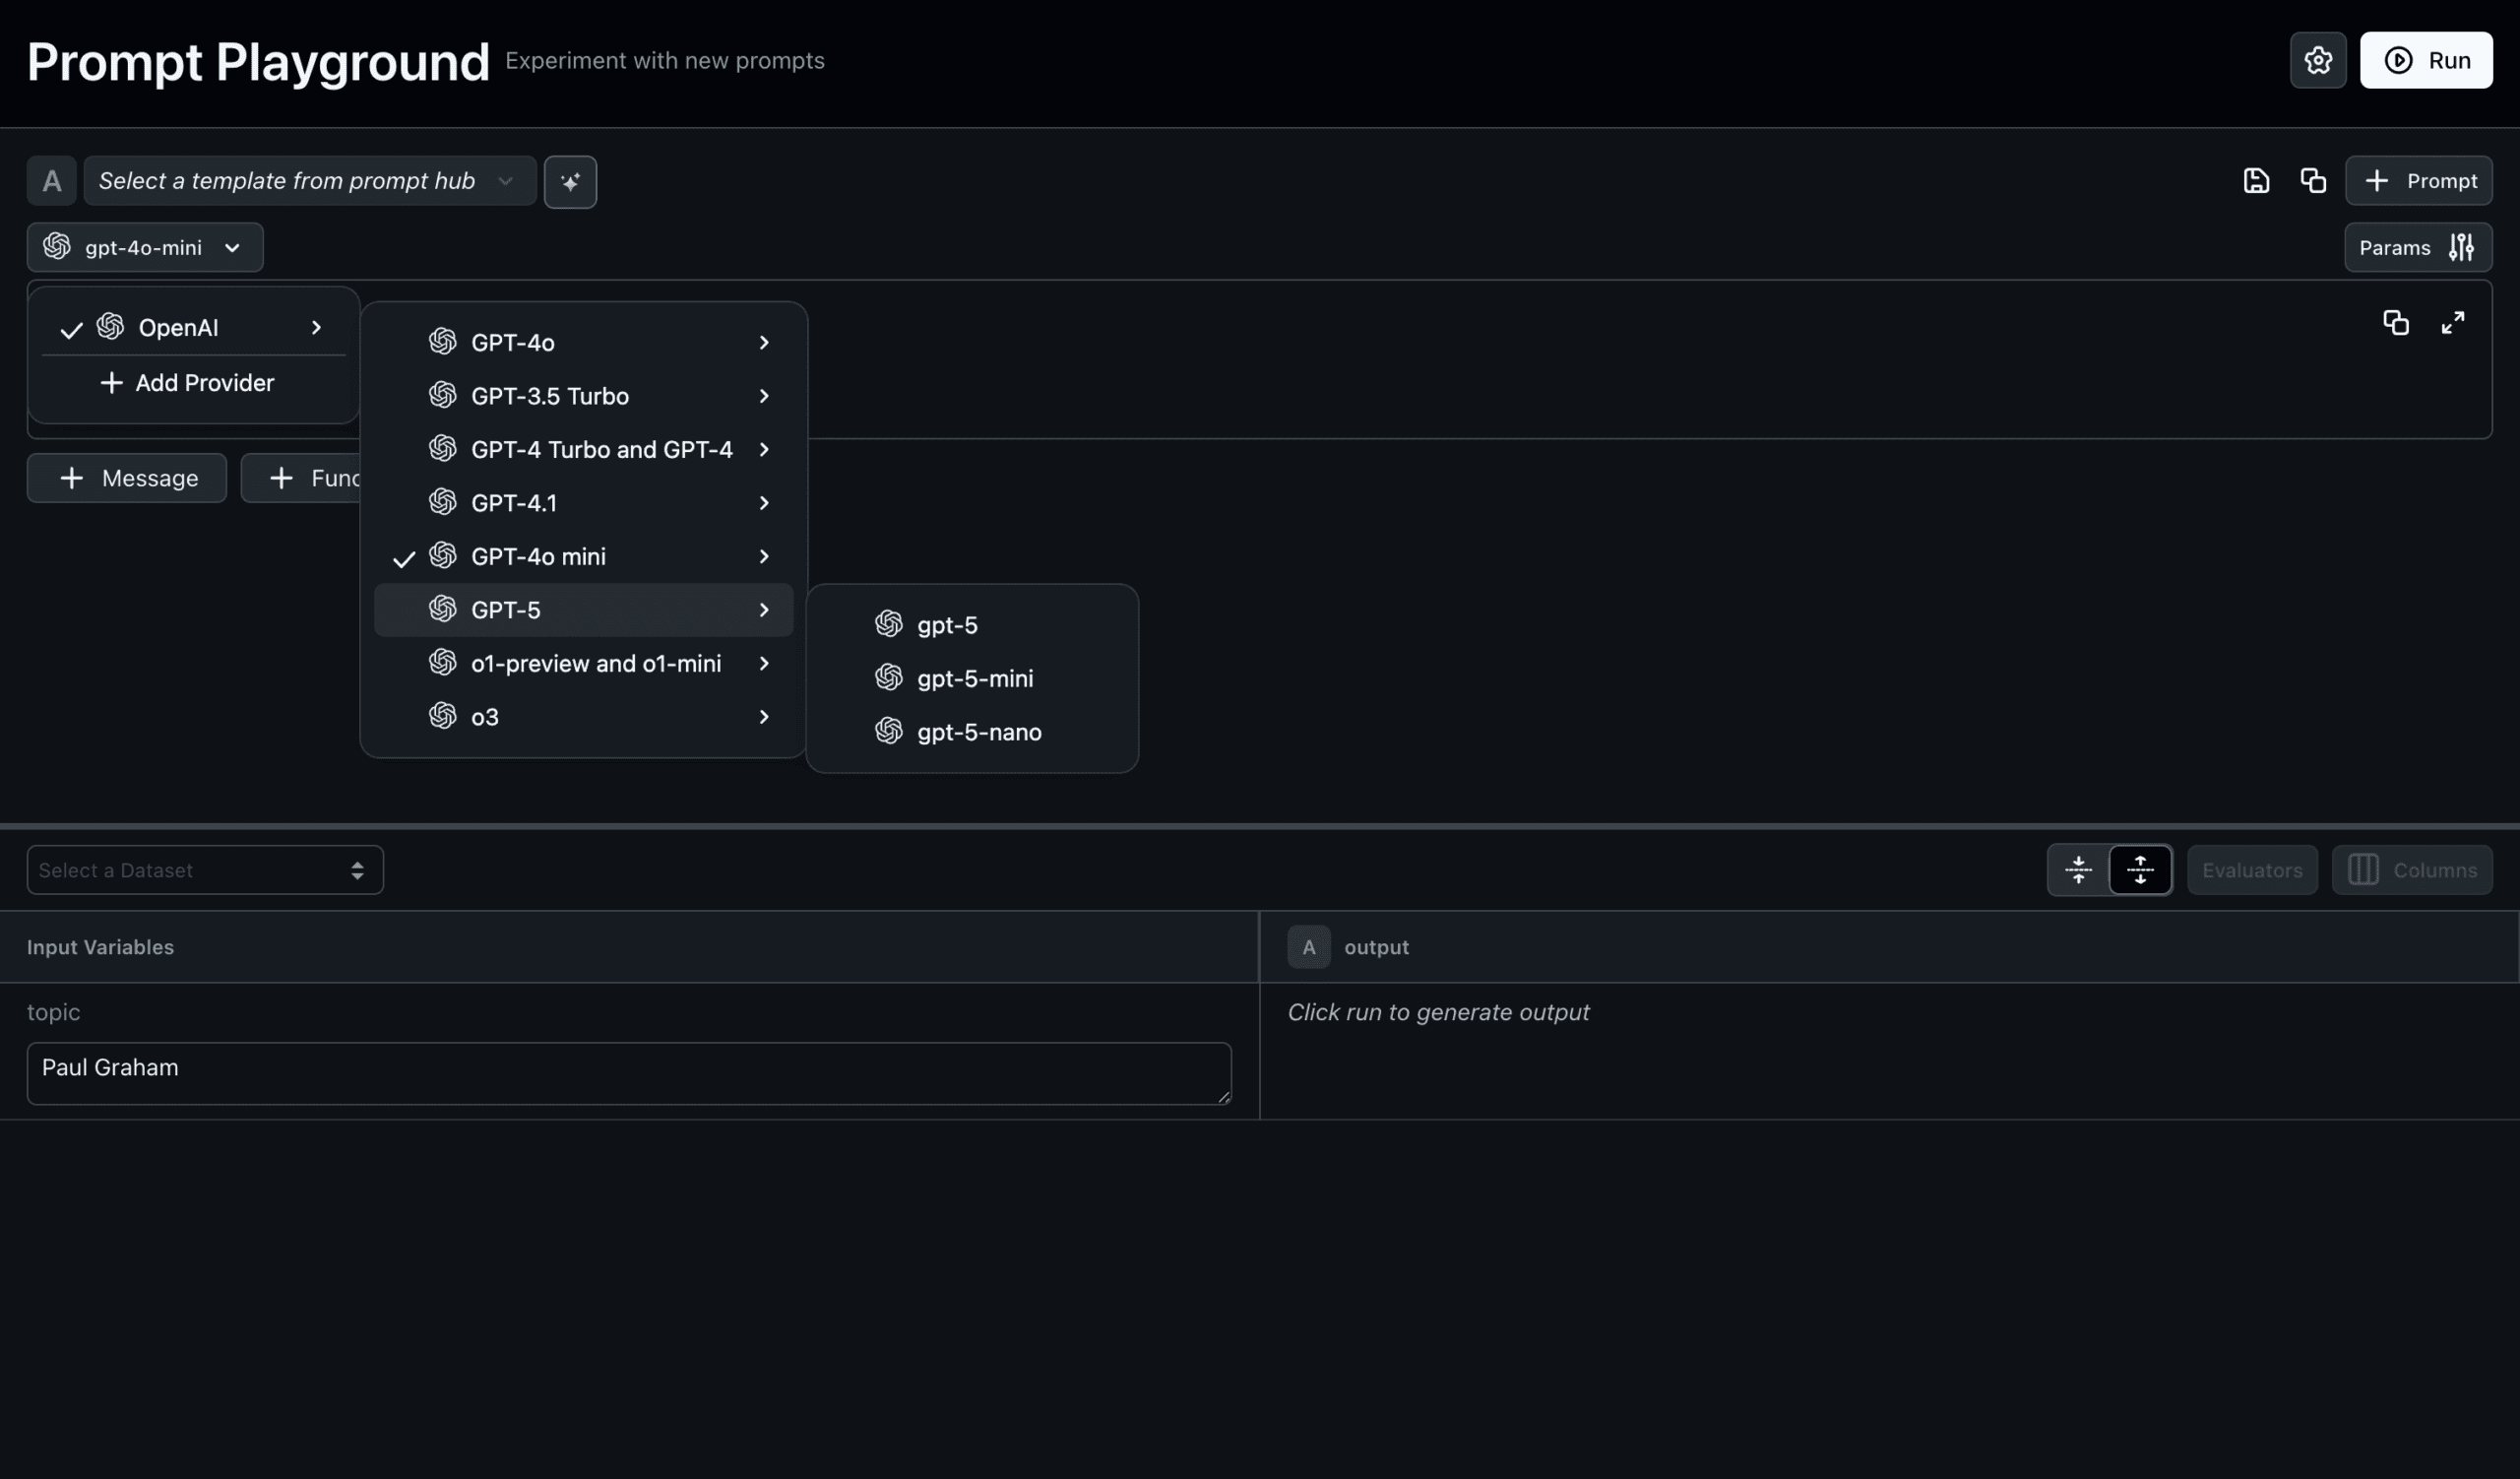Copy message content with copy icon

[2395, 323]
